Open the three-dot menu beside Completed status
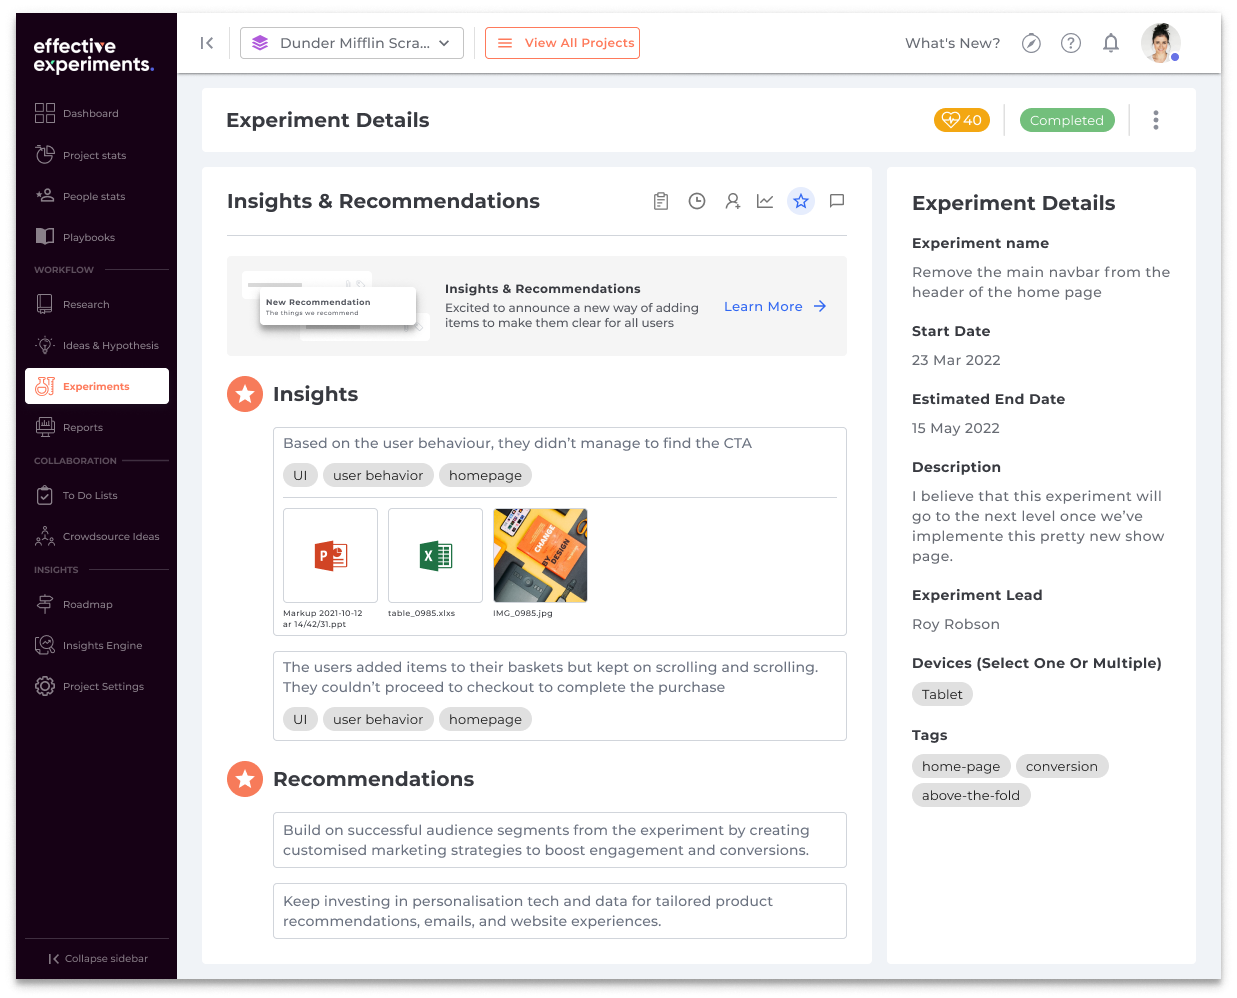This screenshot has width=1237, height=998. click(1155, 119)
